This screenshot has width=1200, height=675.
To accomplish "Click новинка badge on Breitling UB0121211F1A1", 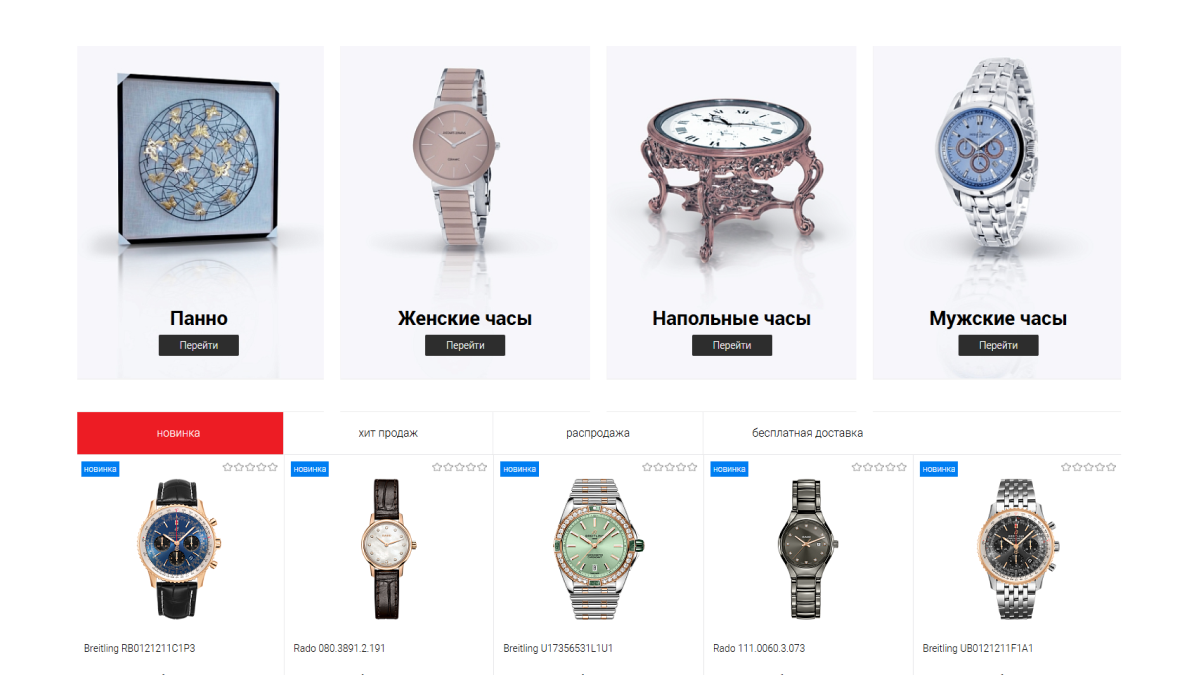I will pyautogui.click(x=939, y=468).
